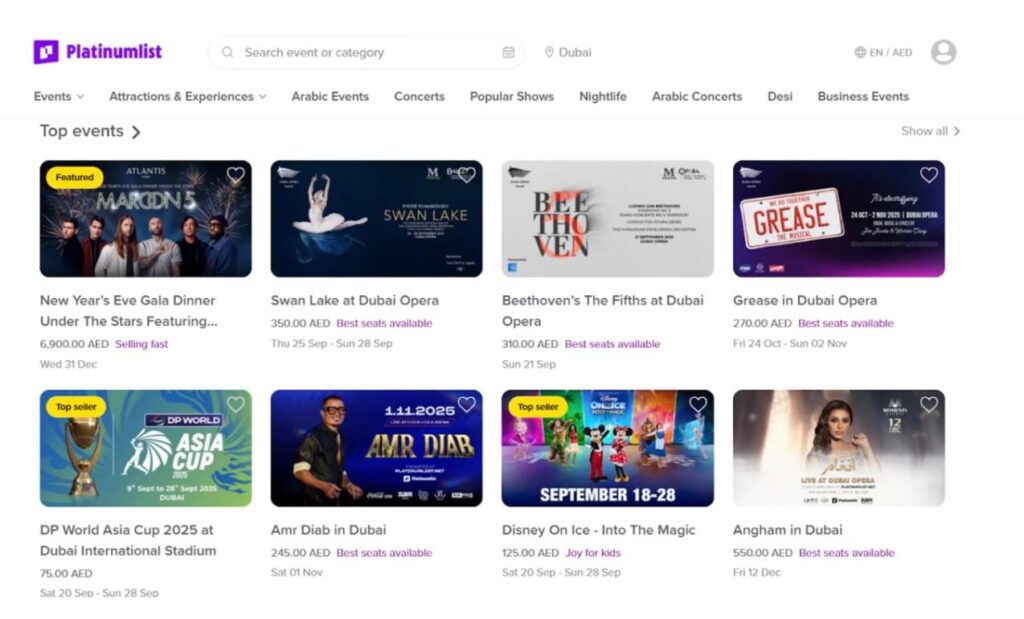The image size is (1024, 619).
Task: Click the Platinumlist logo icon
Action: (46, 52)
